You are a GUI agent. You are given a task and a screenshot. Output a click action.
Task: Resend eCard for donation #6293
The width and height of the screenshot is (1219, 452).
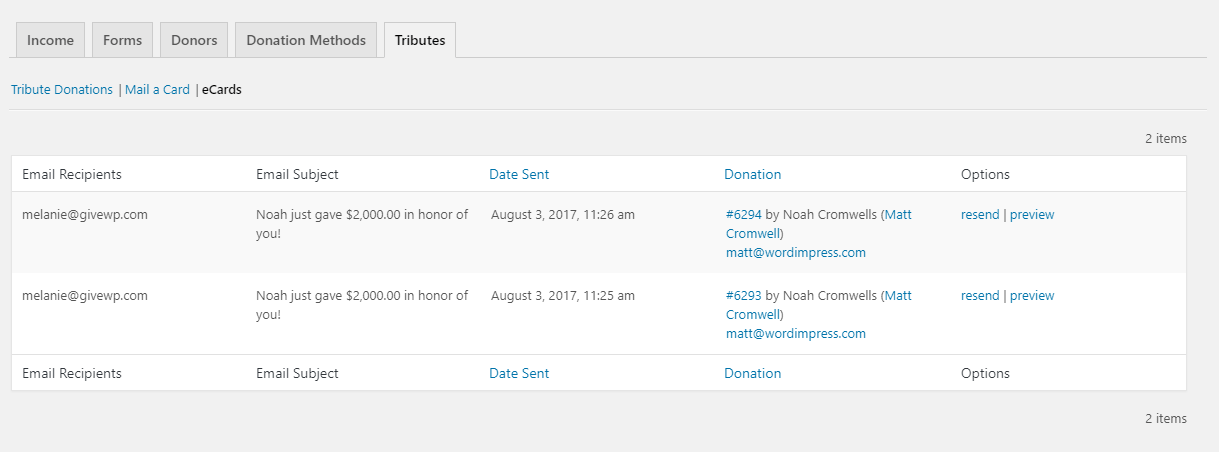tap(980, 296)
